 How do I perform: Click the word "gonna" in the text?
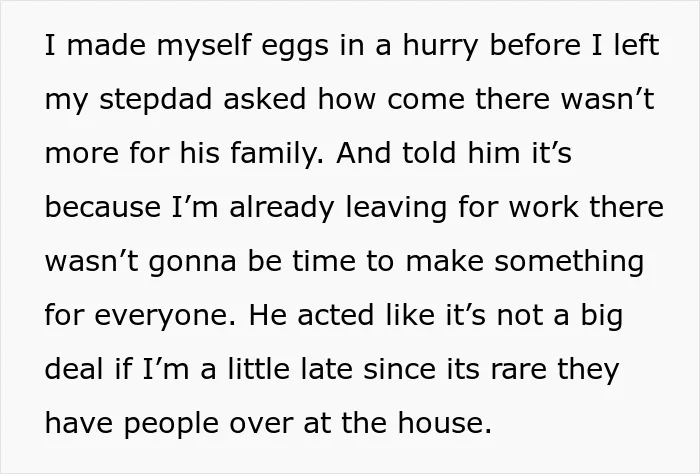pyautogui.click(x=192, y=263)
